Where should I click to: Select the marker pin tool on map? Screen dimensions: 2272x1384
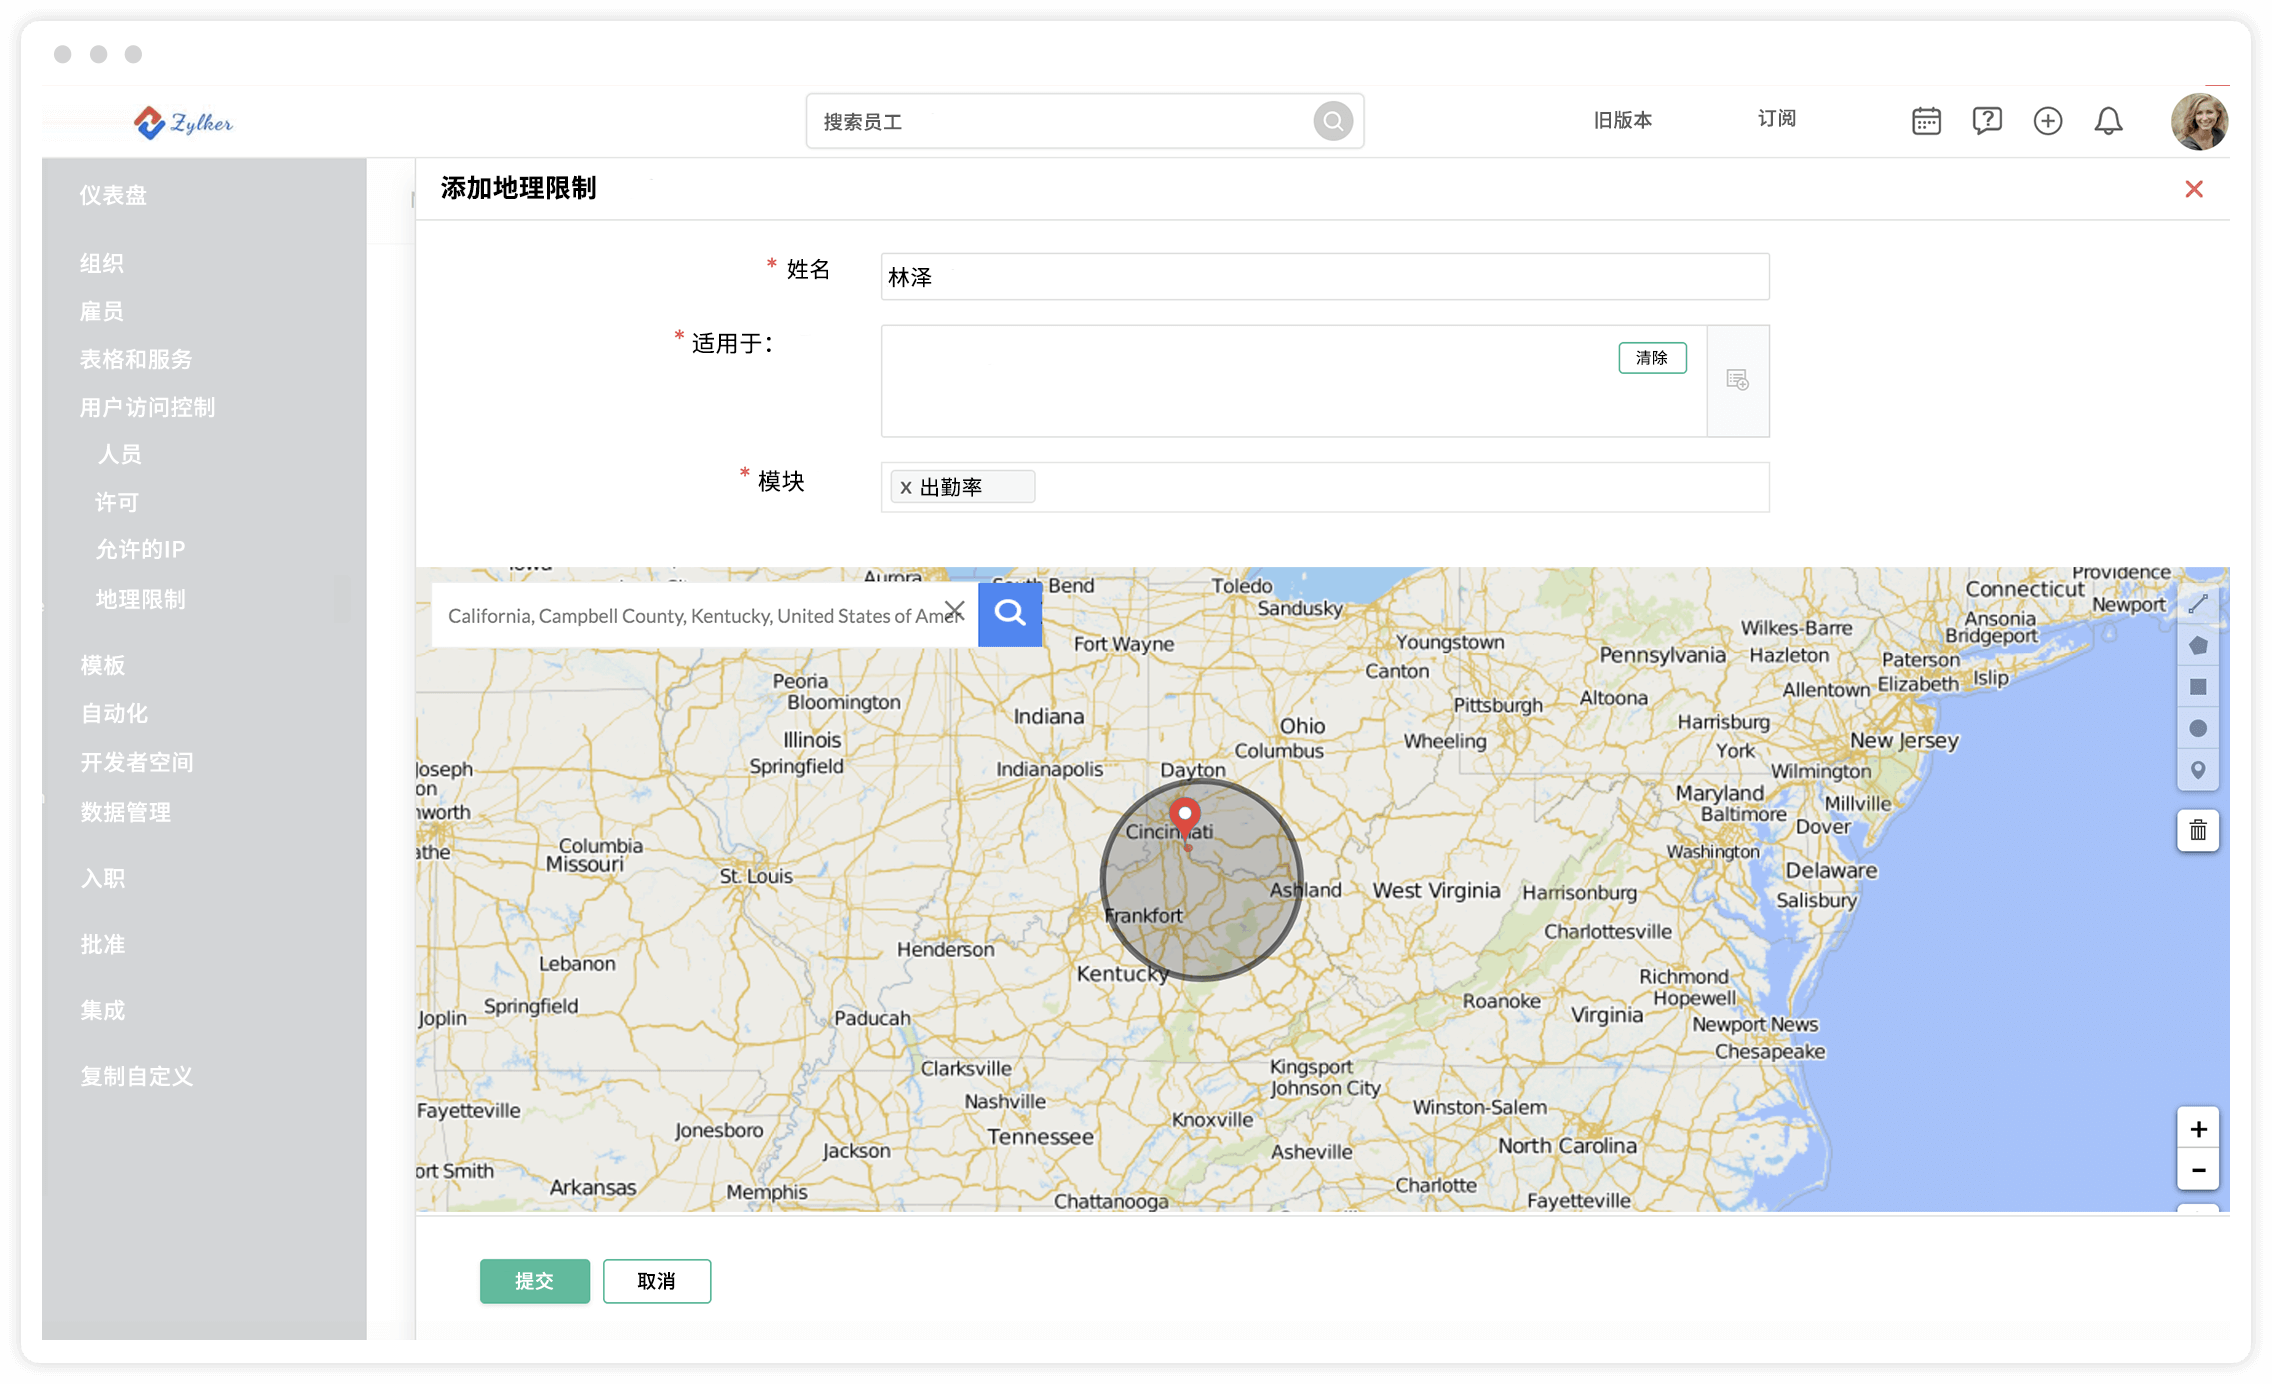2197,770
